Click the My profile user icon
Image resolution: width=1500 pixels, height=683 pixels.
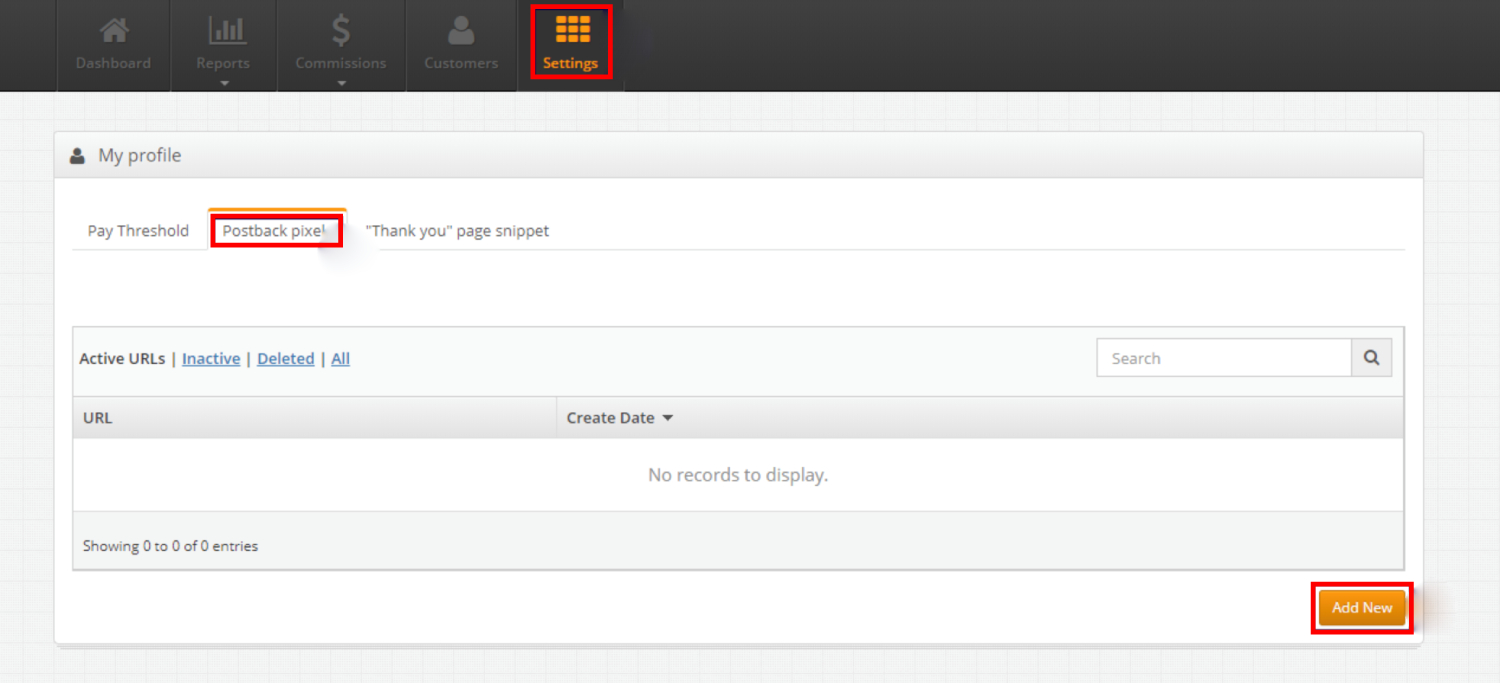[78, 156]
